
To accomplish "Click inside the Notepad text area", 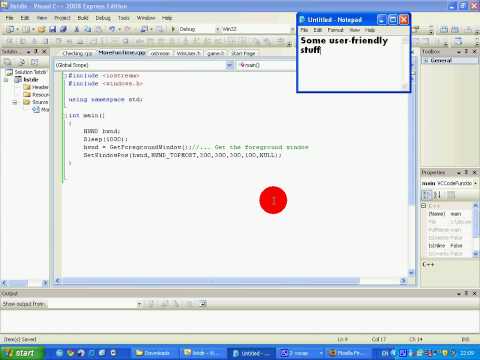I will [350, 62].
